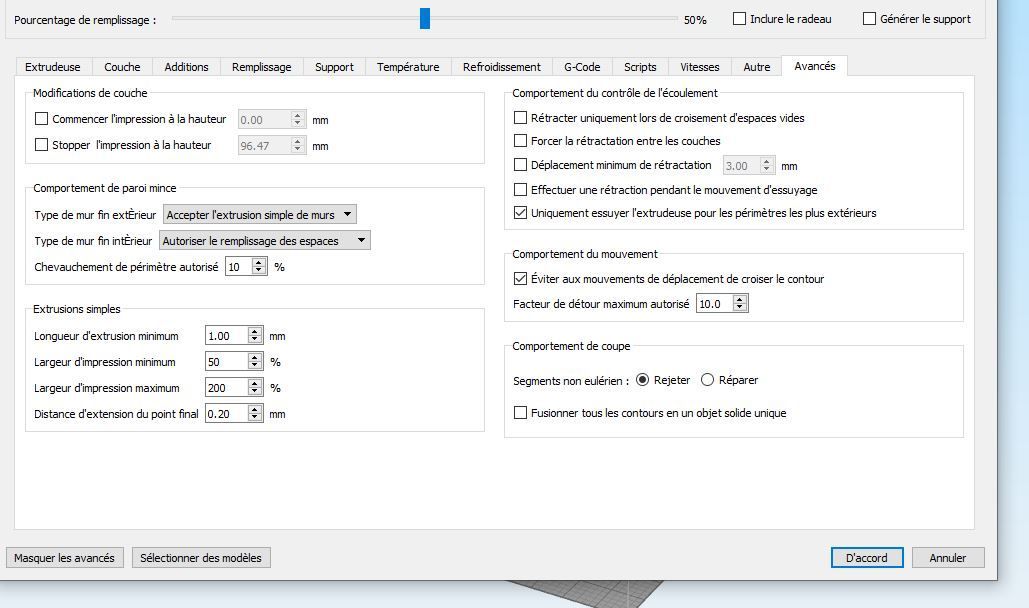Click the D'accord button
The height and width of the screenshot is (608, 1029).
point(867,557)
